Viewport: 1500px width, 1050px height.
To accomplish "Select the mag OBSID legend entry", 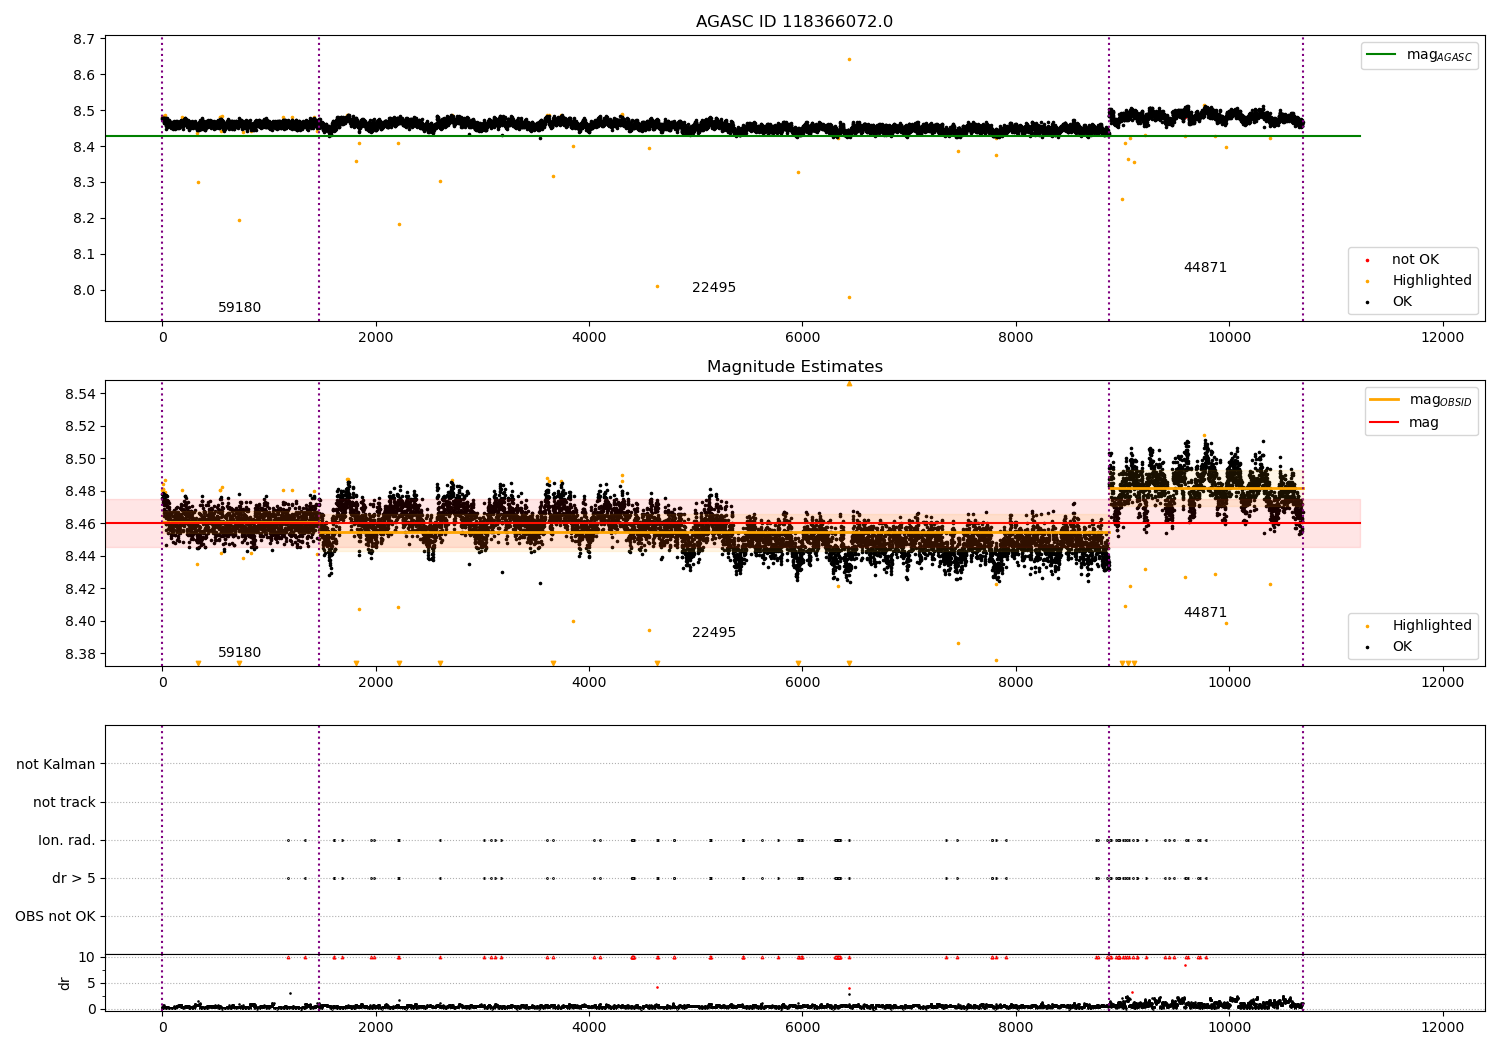I will 1421,400.
